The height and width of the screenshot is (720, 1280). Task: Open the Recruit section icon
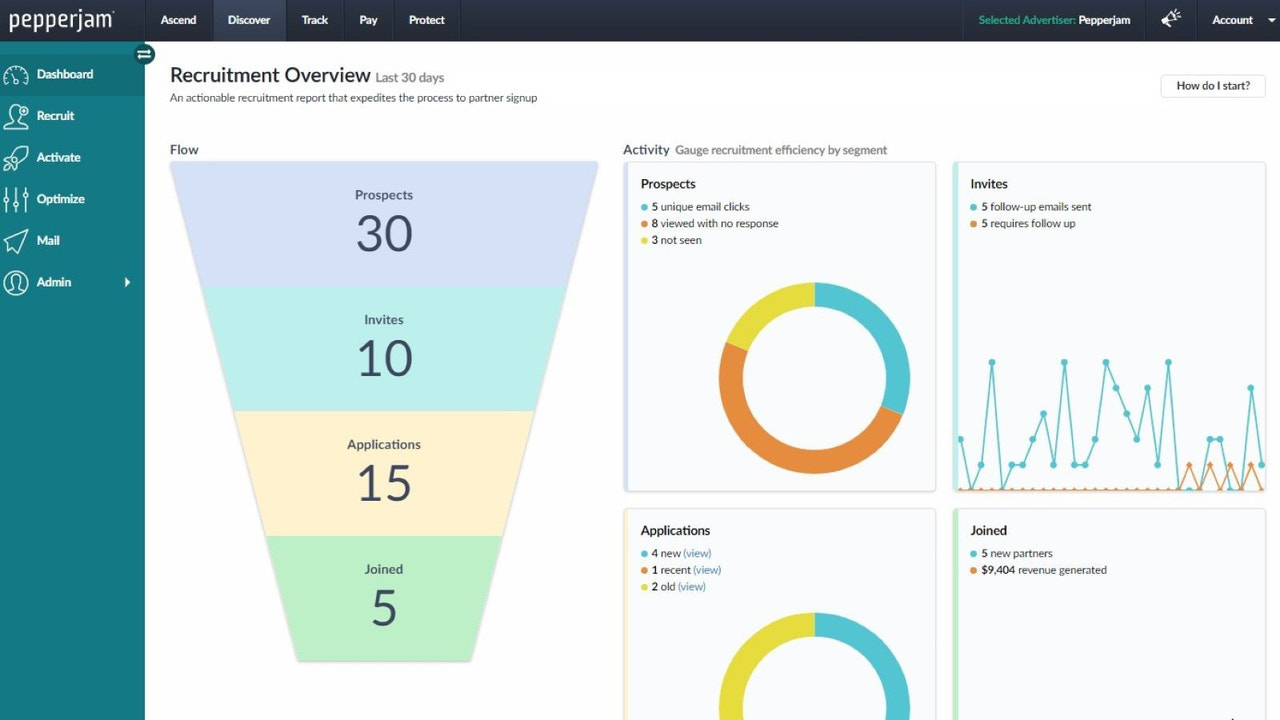[17, 115]
